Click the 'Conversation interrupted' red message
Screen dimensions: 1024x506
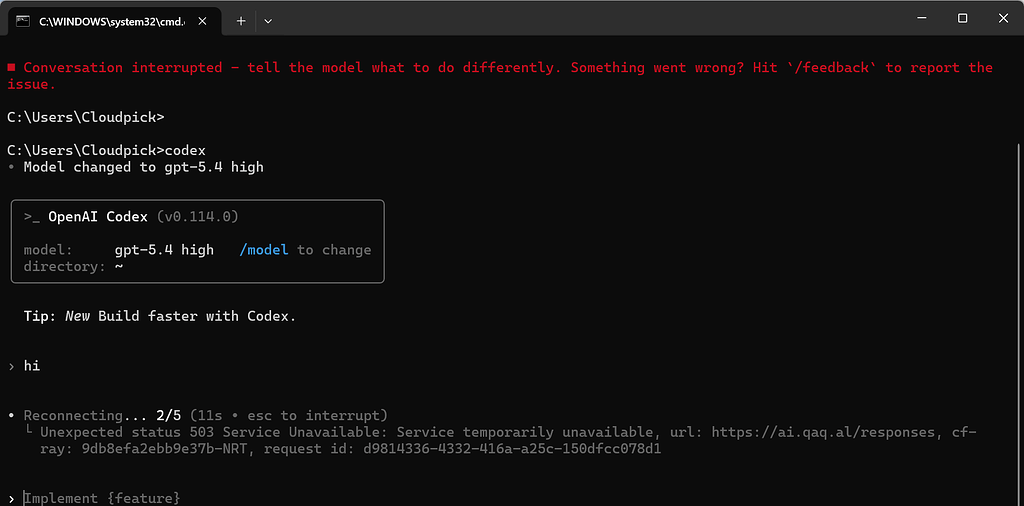pos(500,76)
